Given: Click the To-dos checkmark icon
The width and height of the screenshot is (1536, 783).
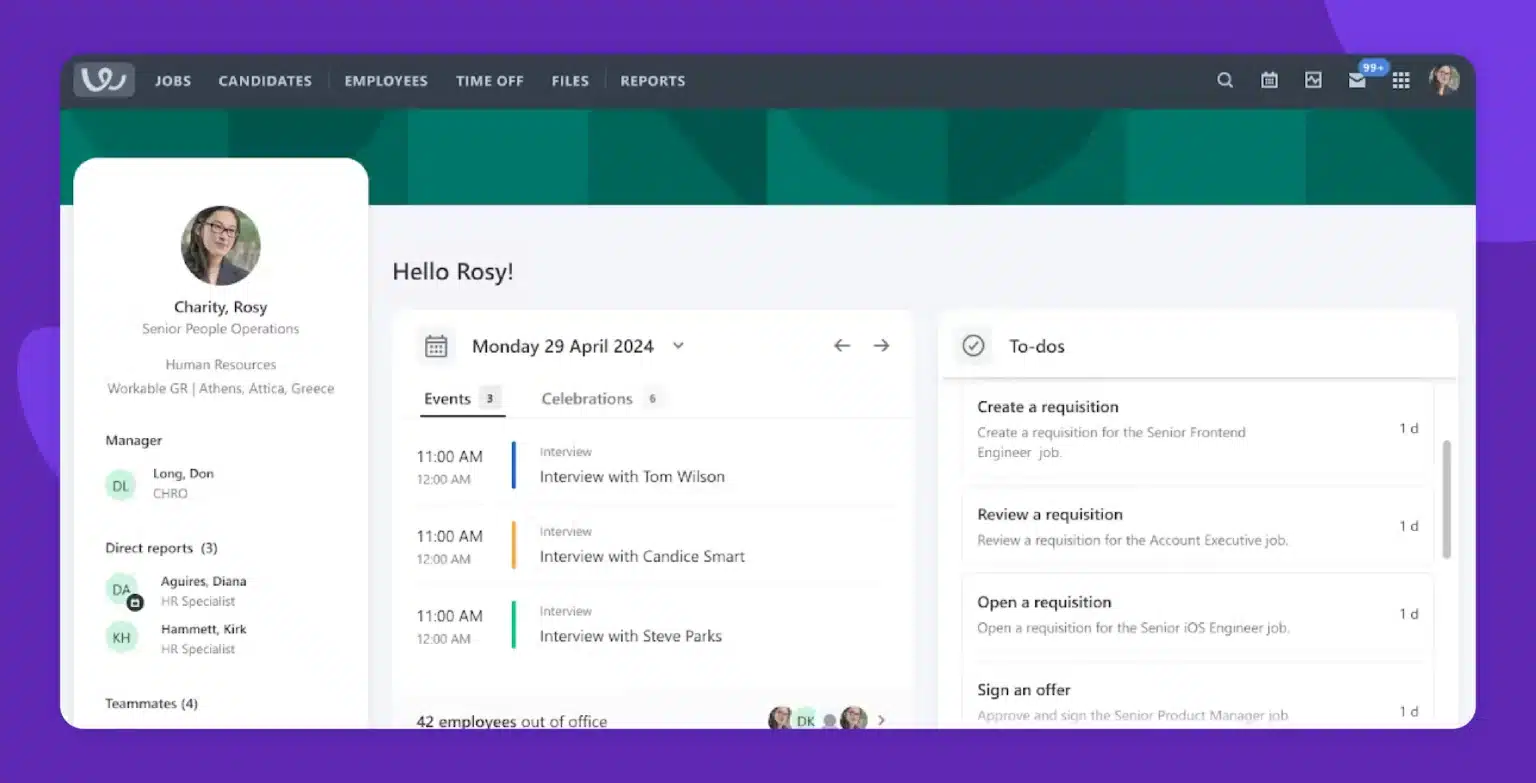Looking at the screenshot, I should click(973, 346).
